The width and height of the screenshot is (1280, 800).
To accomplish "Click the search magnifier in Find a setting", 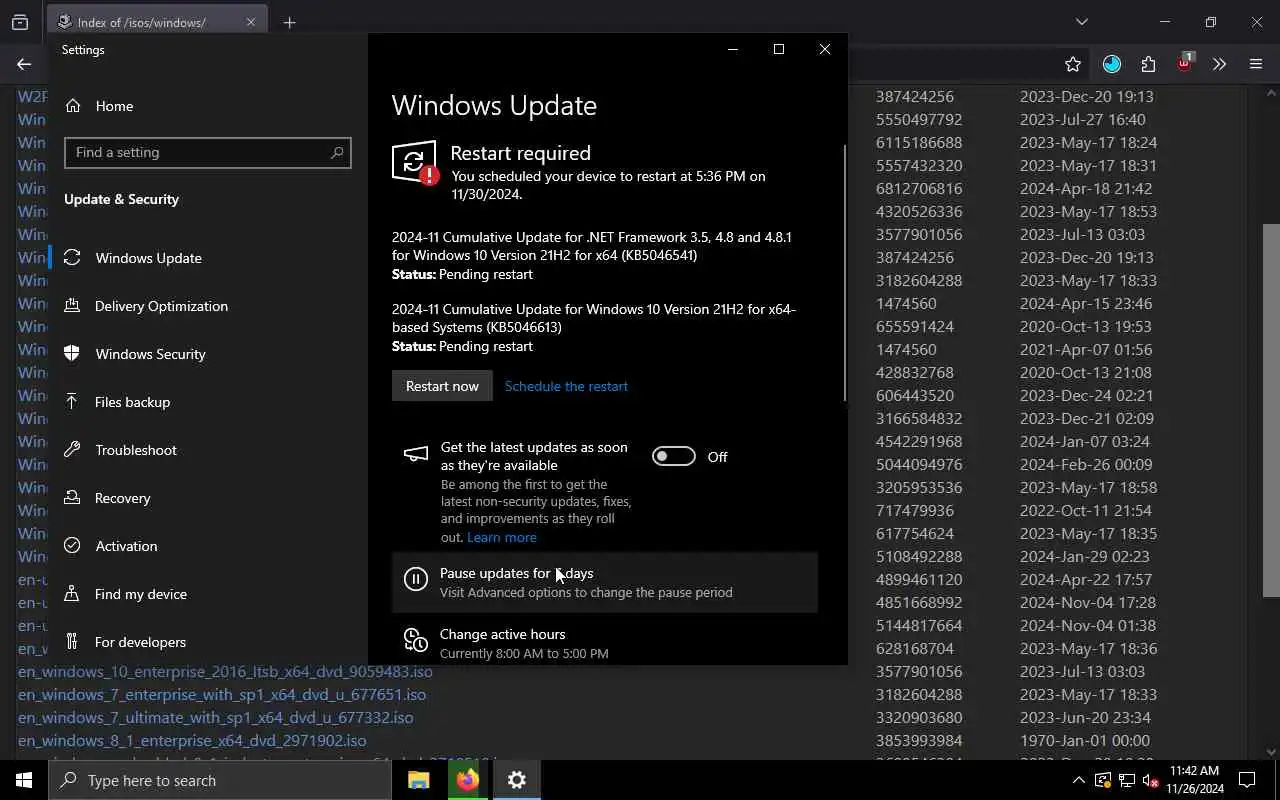I will click(337, 152).
